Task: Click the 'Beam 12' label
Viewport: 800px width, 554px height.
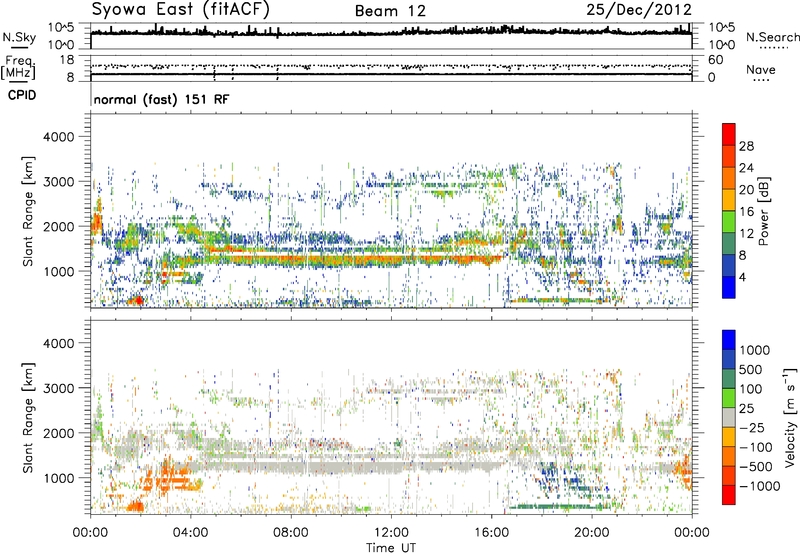Action: [390, 11]
